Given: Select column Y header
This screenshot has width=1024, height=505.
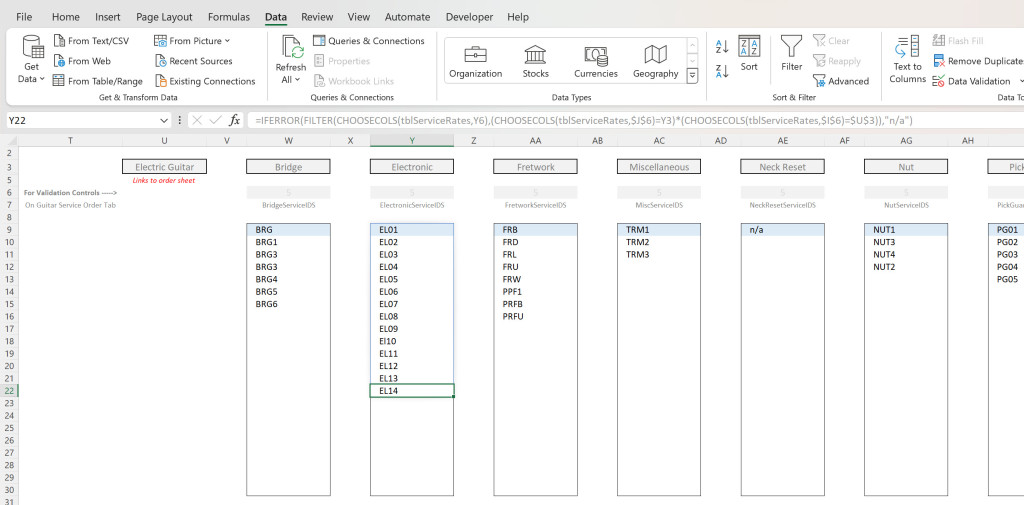Looking at the screenshot, I should pyautogui.click(x=411, y=140).
